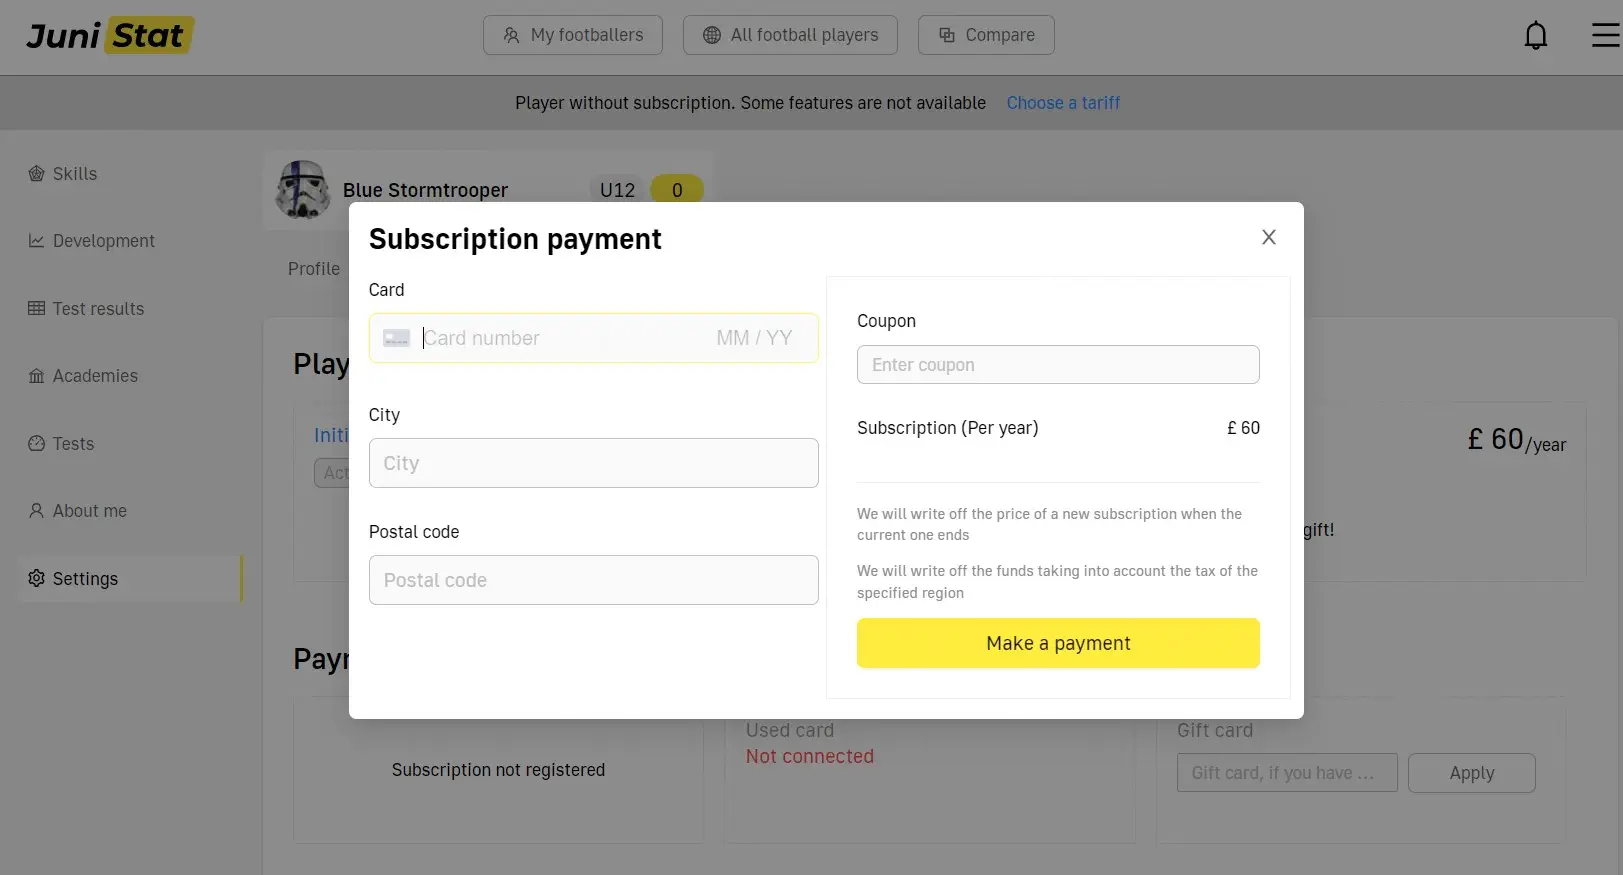Open Skills in the sidebar
Viewport: 1623px width, 875px height.
[74, 174]
